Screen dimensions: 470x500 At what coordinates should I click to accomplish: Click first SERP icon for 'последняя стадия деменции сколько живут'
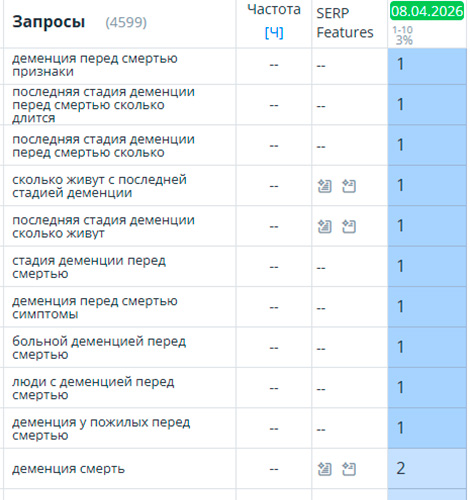(324, 227)
